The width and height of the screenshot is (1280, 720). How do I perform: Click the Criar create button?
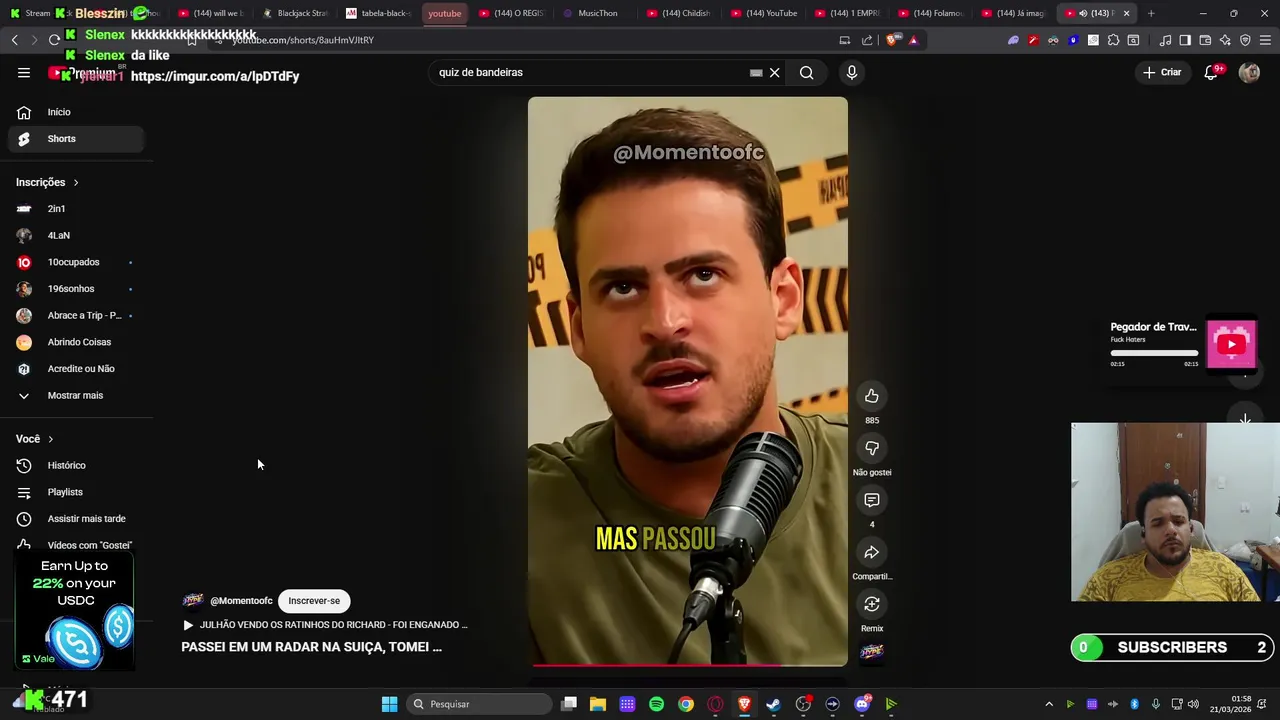tap(1162, 72)
